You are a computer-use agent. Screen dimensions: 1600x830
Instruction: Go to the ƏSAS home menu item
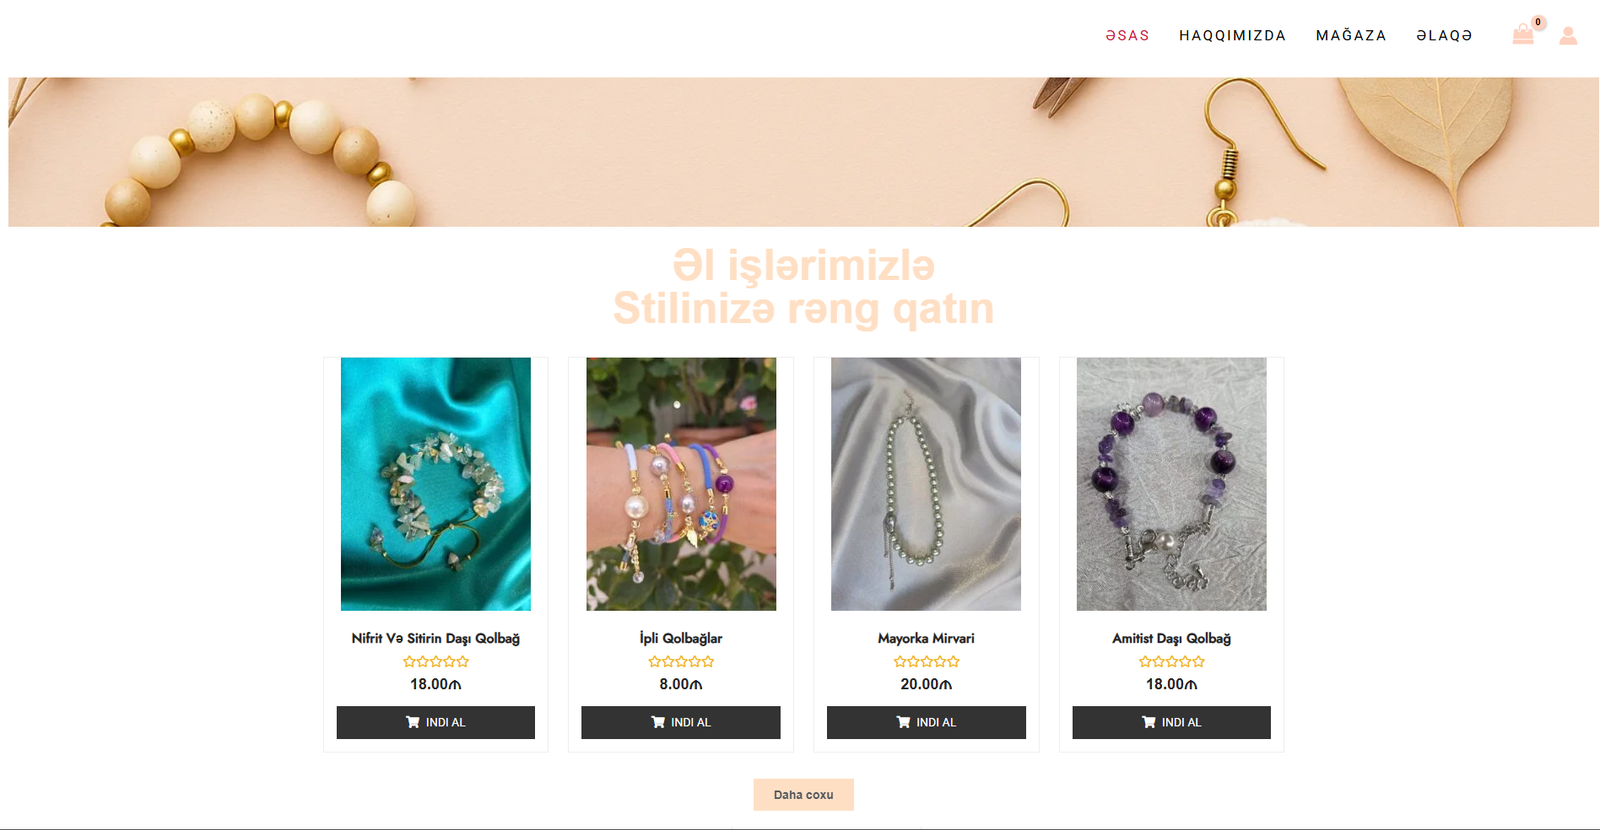point(1127,36)
